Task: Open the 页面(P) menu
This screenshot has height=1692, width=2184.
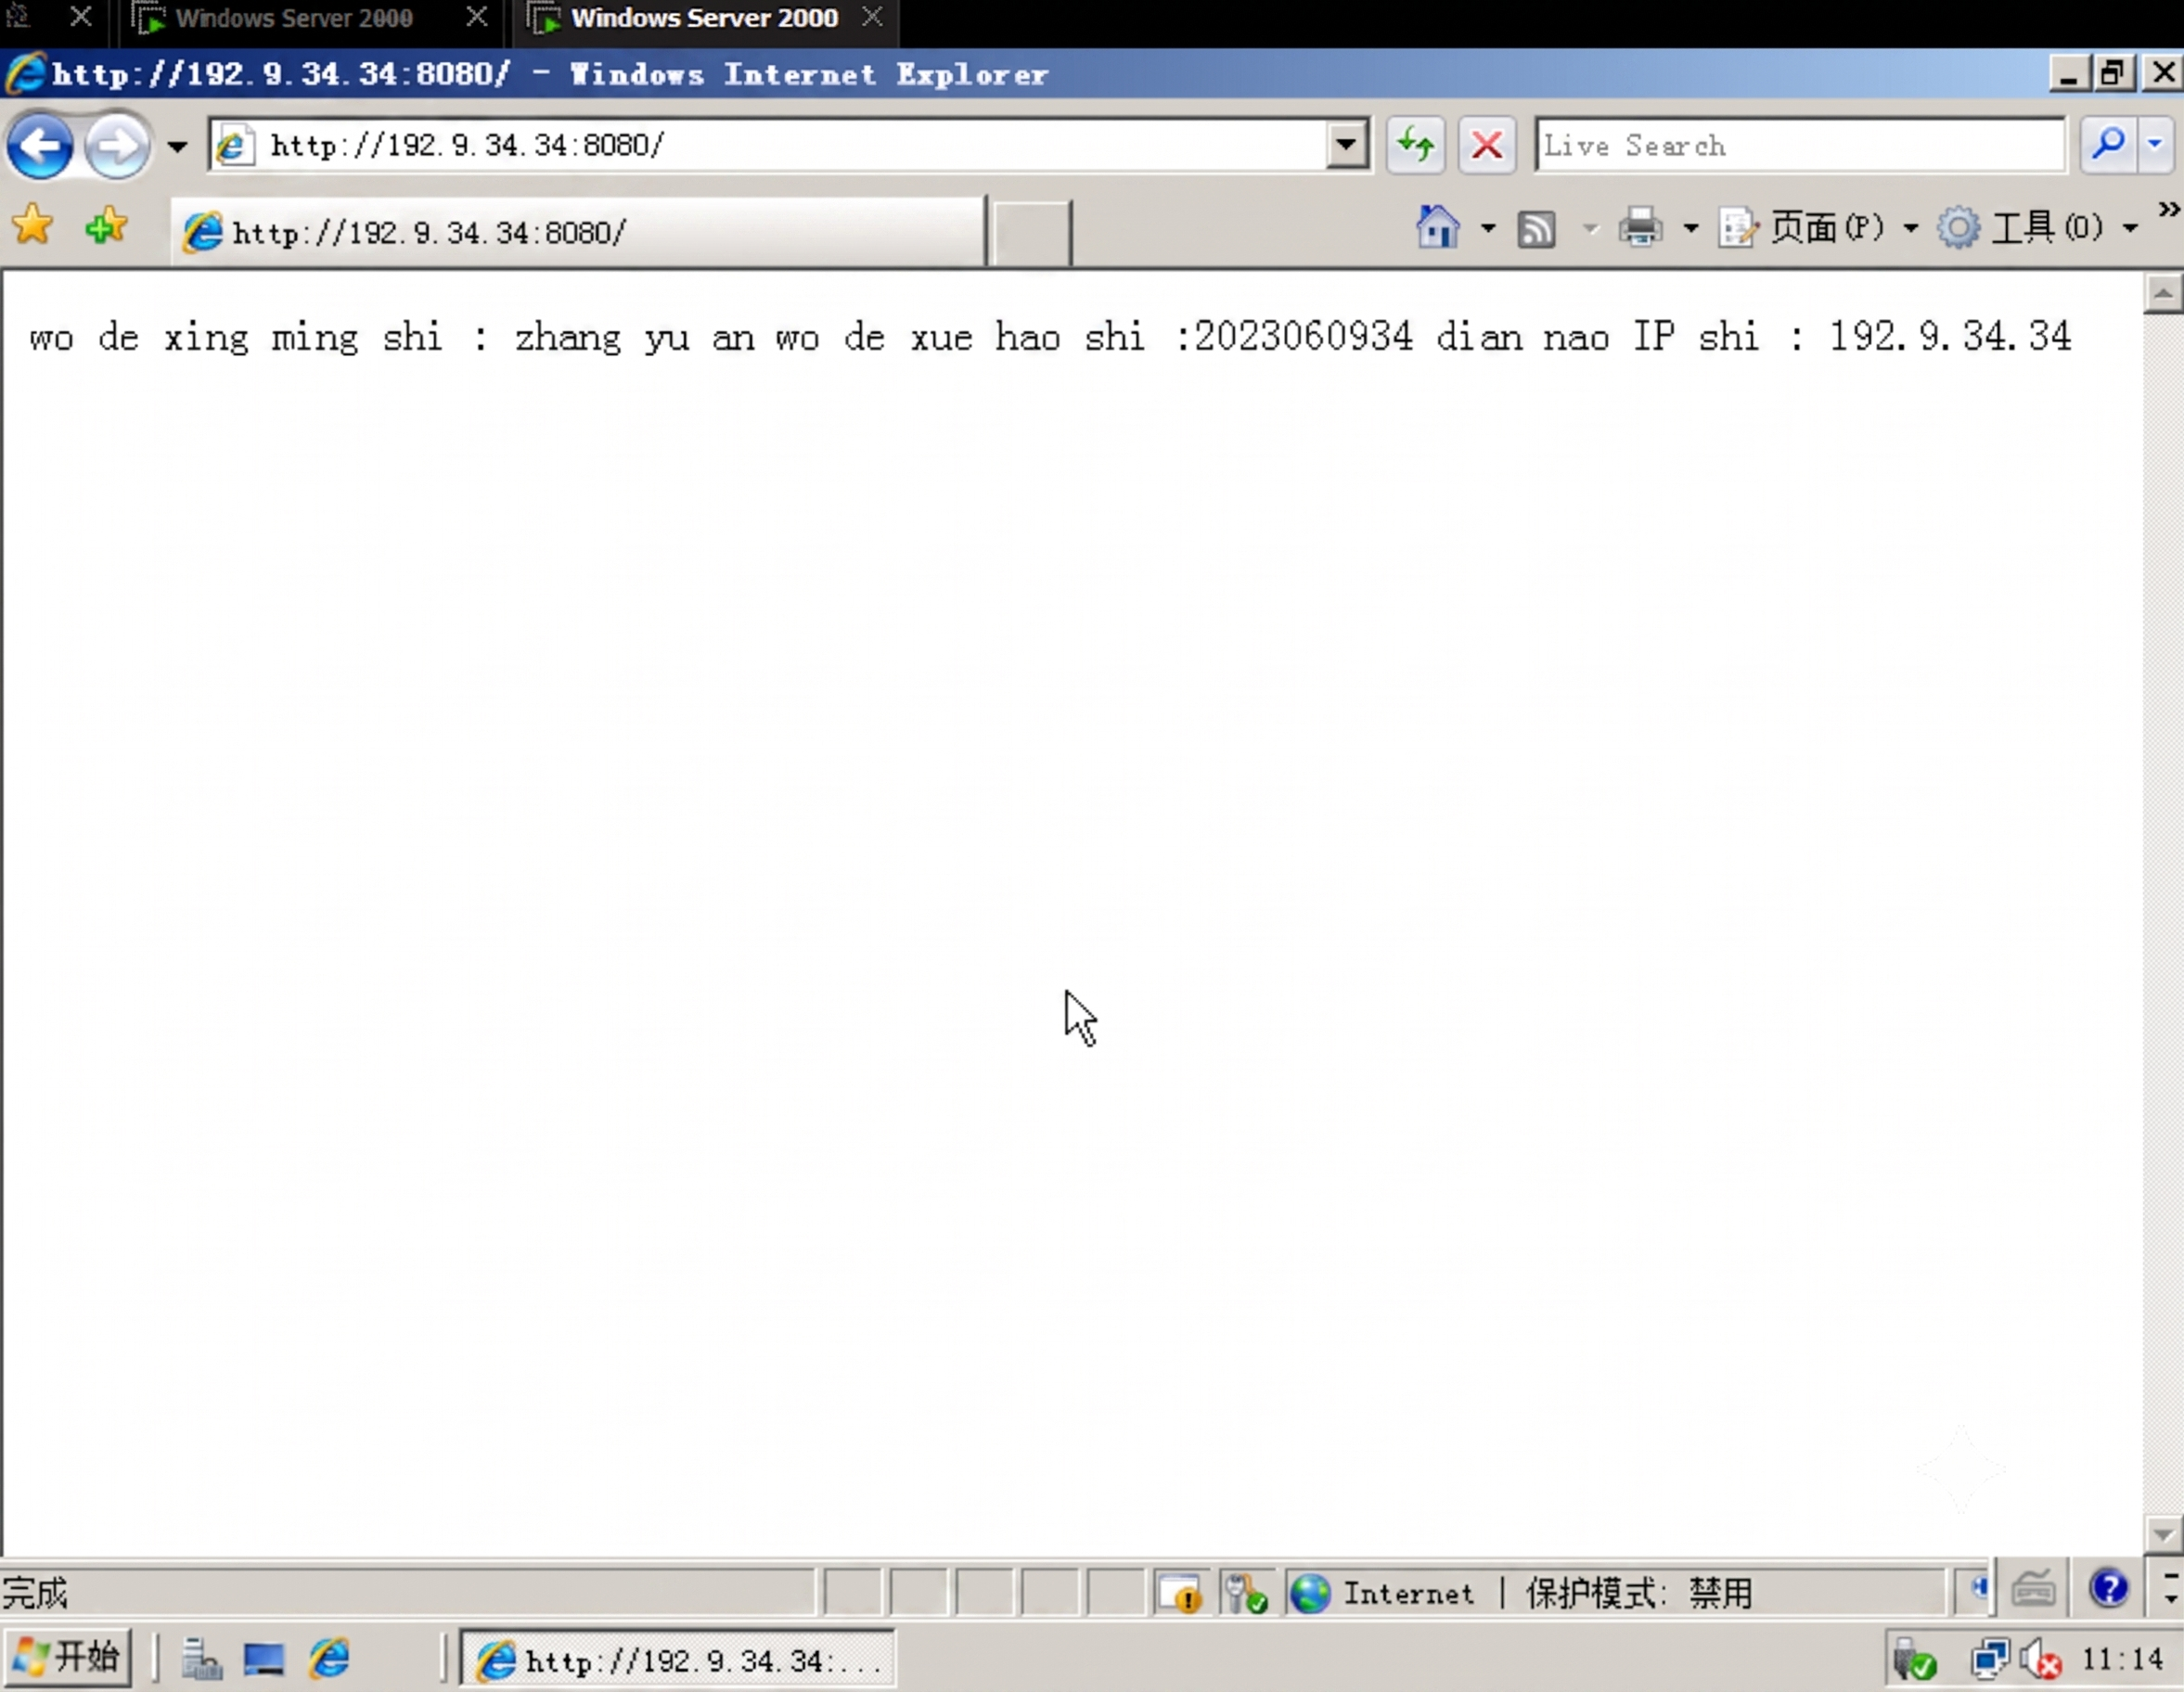Action: click(x=1818, y=228)
